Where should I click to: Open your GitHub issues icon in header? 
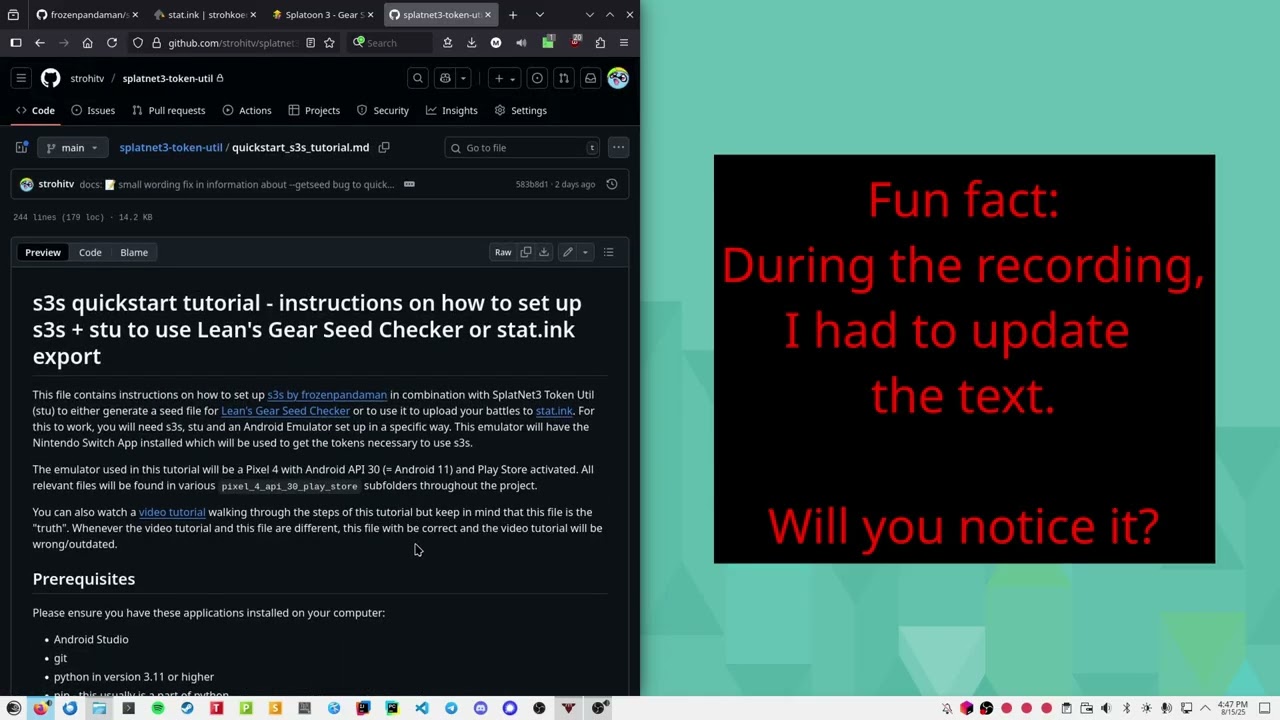pyautogui.click(x=537, y=78)
